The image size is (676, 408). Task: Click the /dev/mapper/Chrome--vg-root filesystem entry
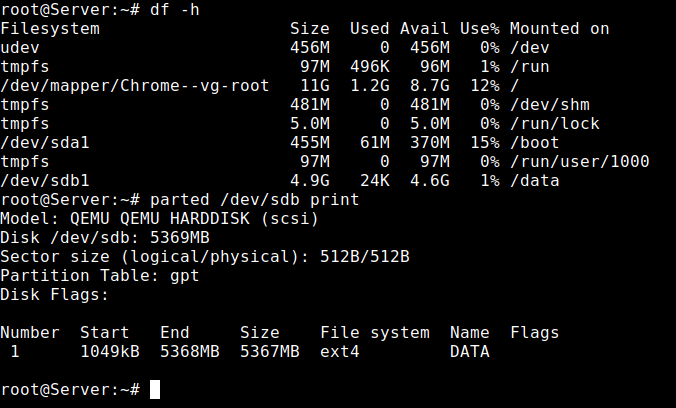pos(135,86)
